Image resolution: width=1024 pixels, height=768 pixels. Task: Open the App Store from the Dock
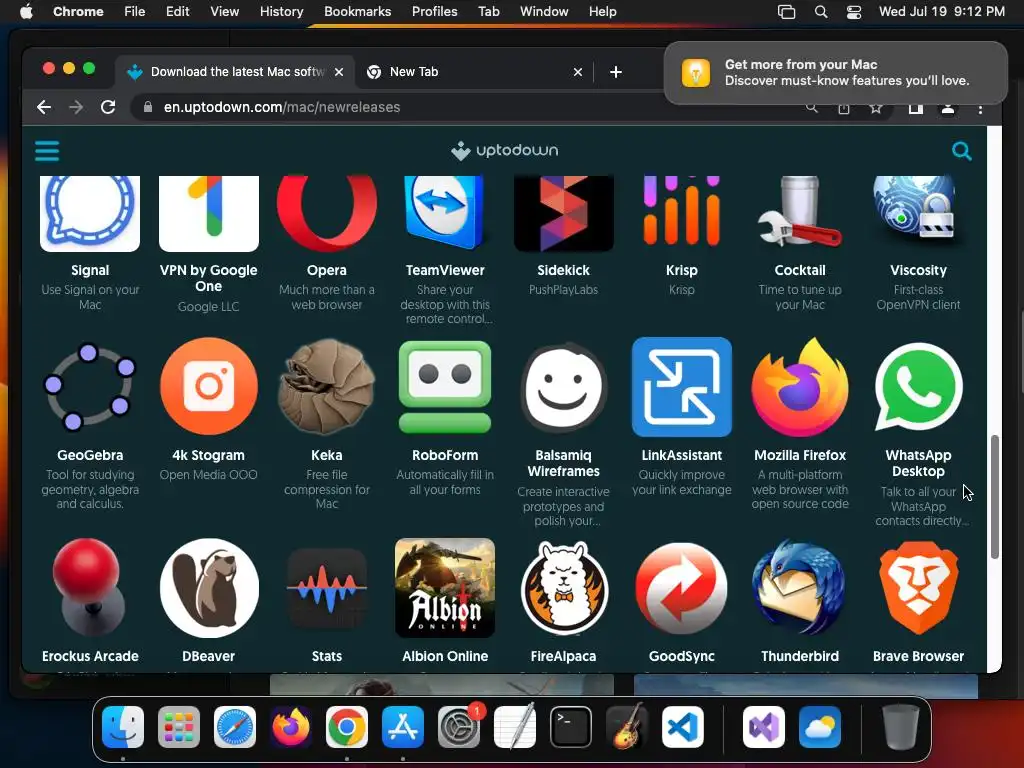(403, 727)
